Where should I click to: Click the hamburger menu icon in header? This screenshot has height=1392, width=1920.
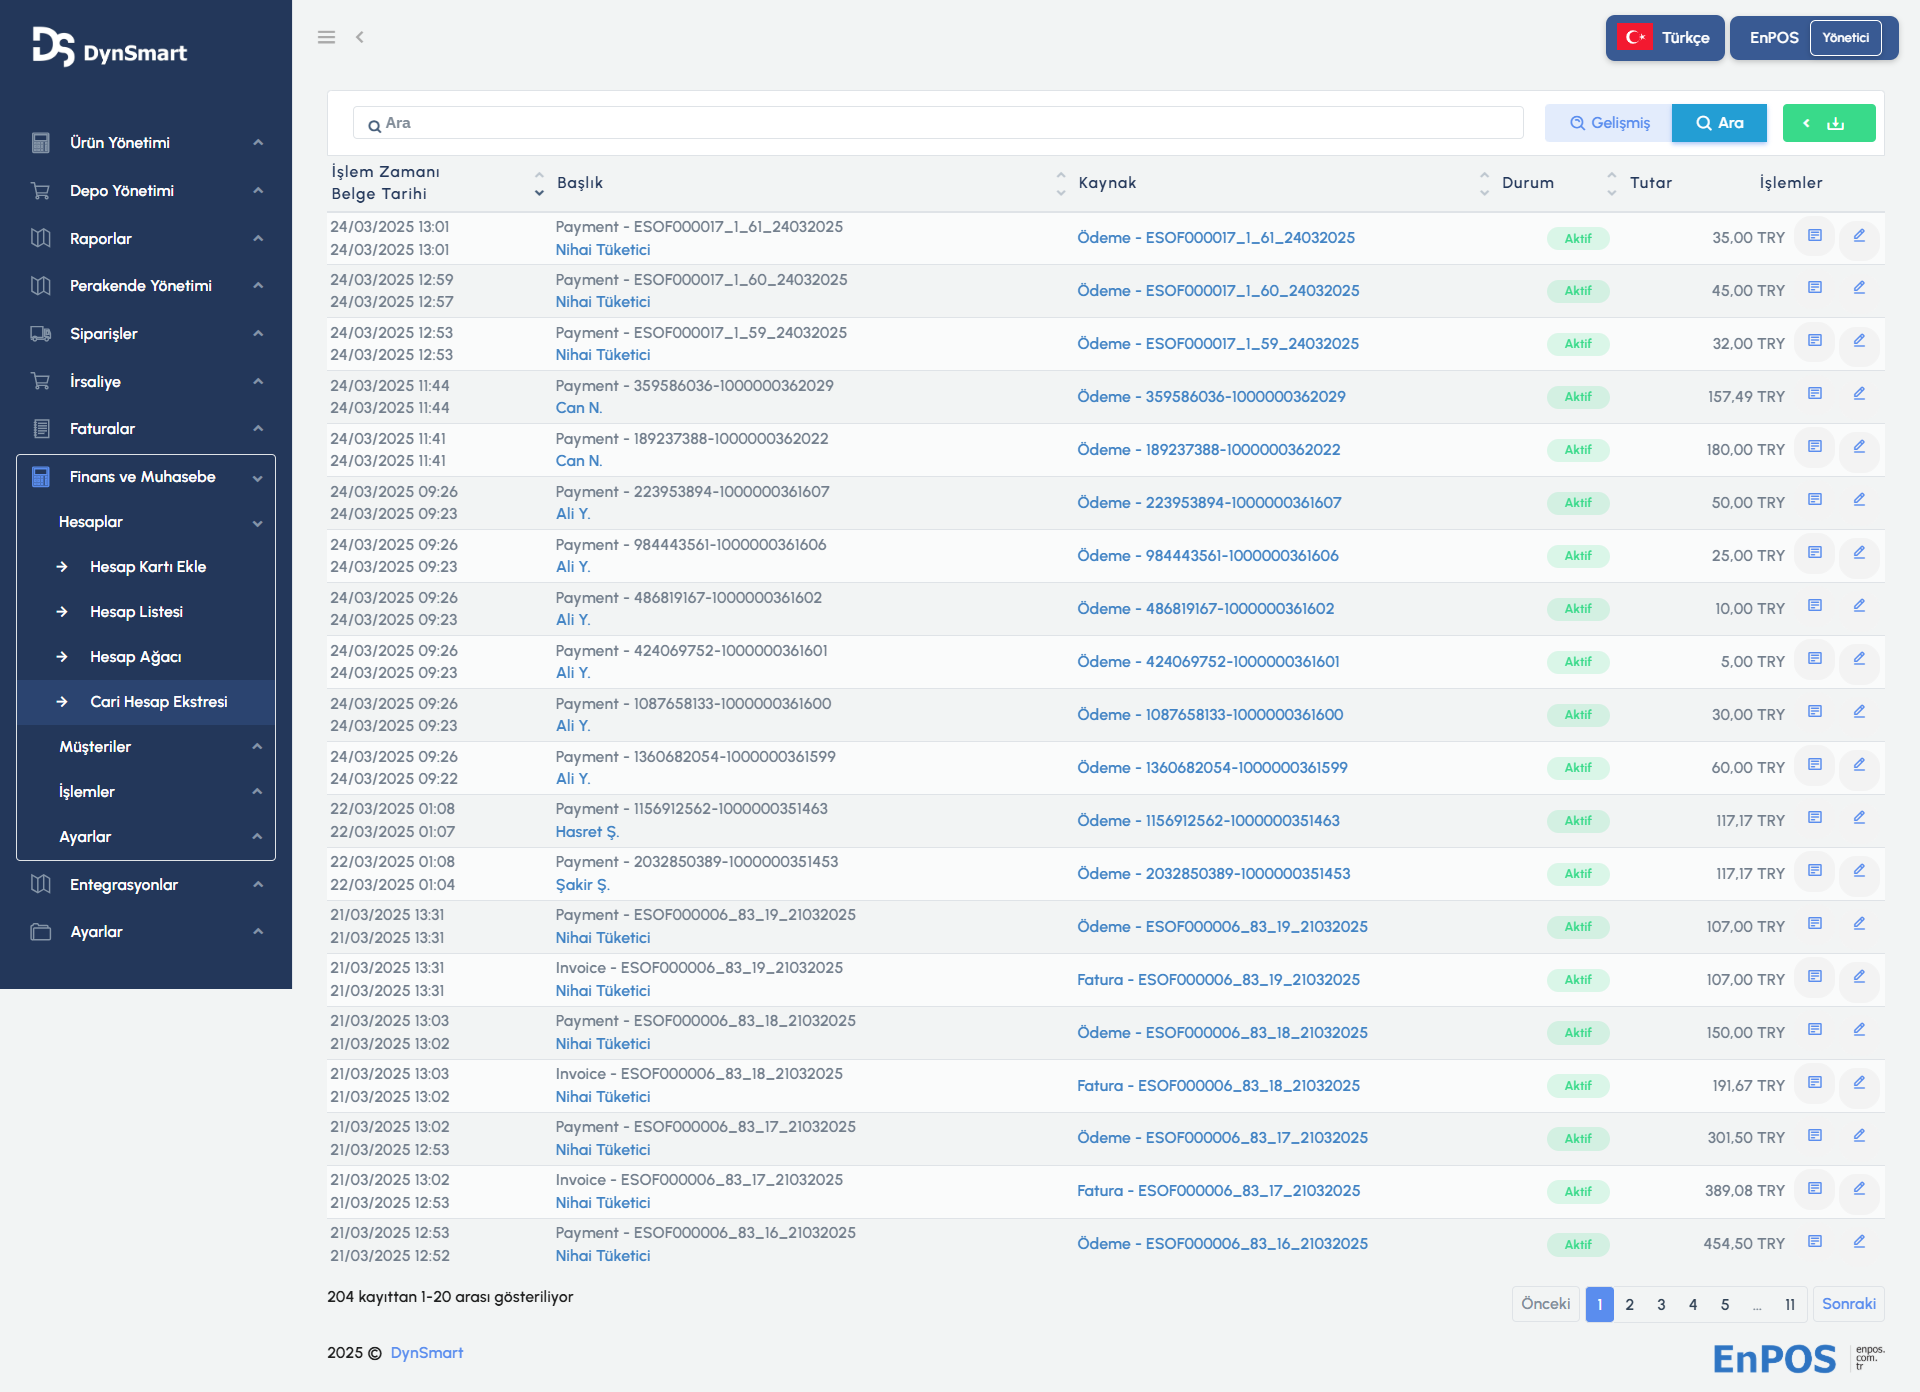point(326,37)
